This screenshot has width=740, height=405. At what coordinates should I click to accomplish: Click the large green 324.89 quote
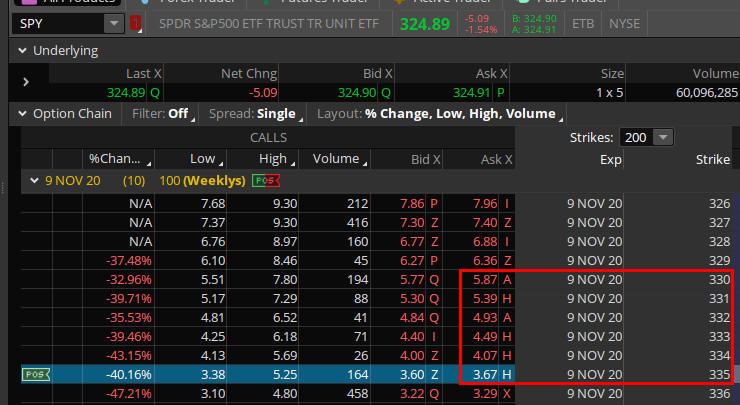425,24
